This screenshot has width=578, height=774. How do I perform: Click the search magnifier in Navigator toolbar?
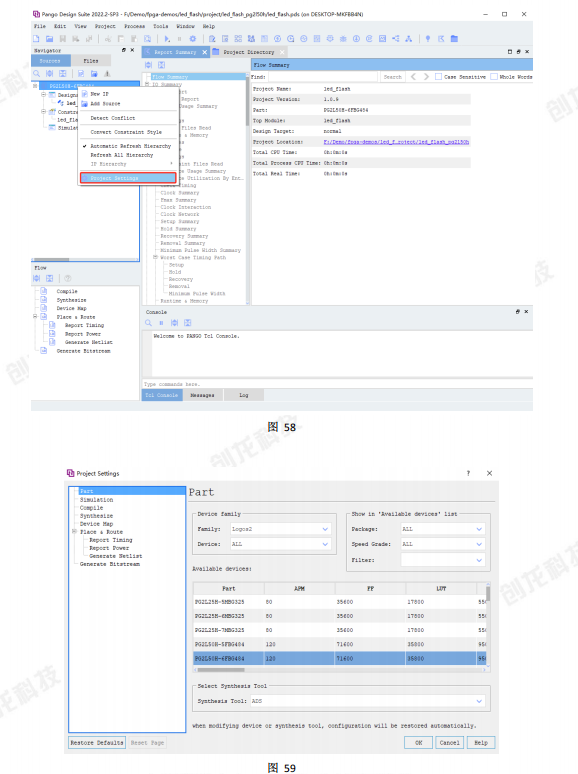point(37,74)
